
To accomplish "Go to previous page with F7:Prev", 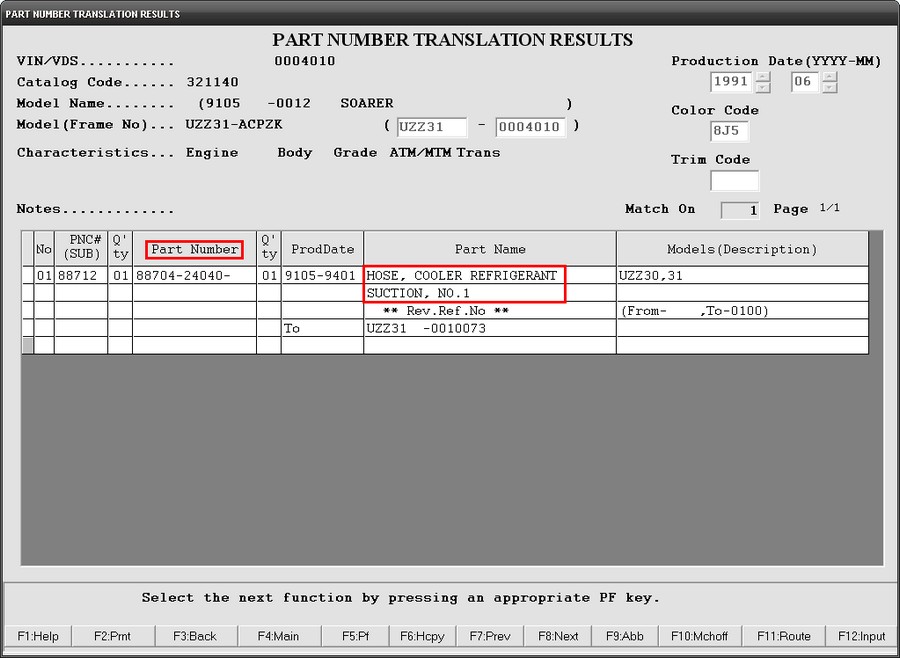I will pos(490,636).
